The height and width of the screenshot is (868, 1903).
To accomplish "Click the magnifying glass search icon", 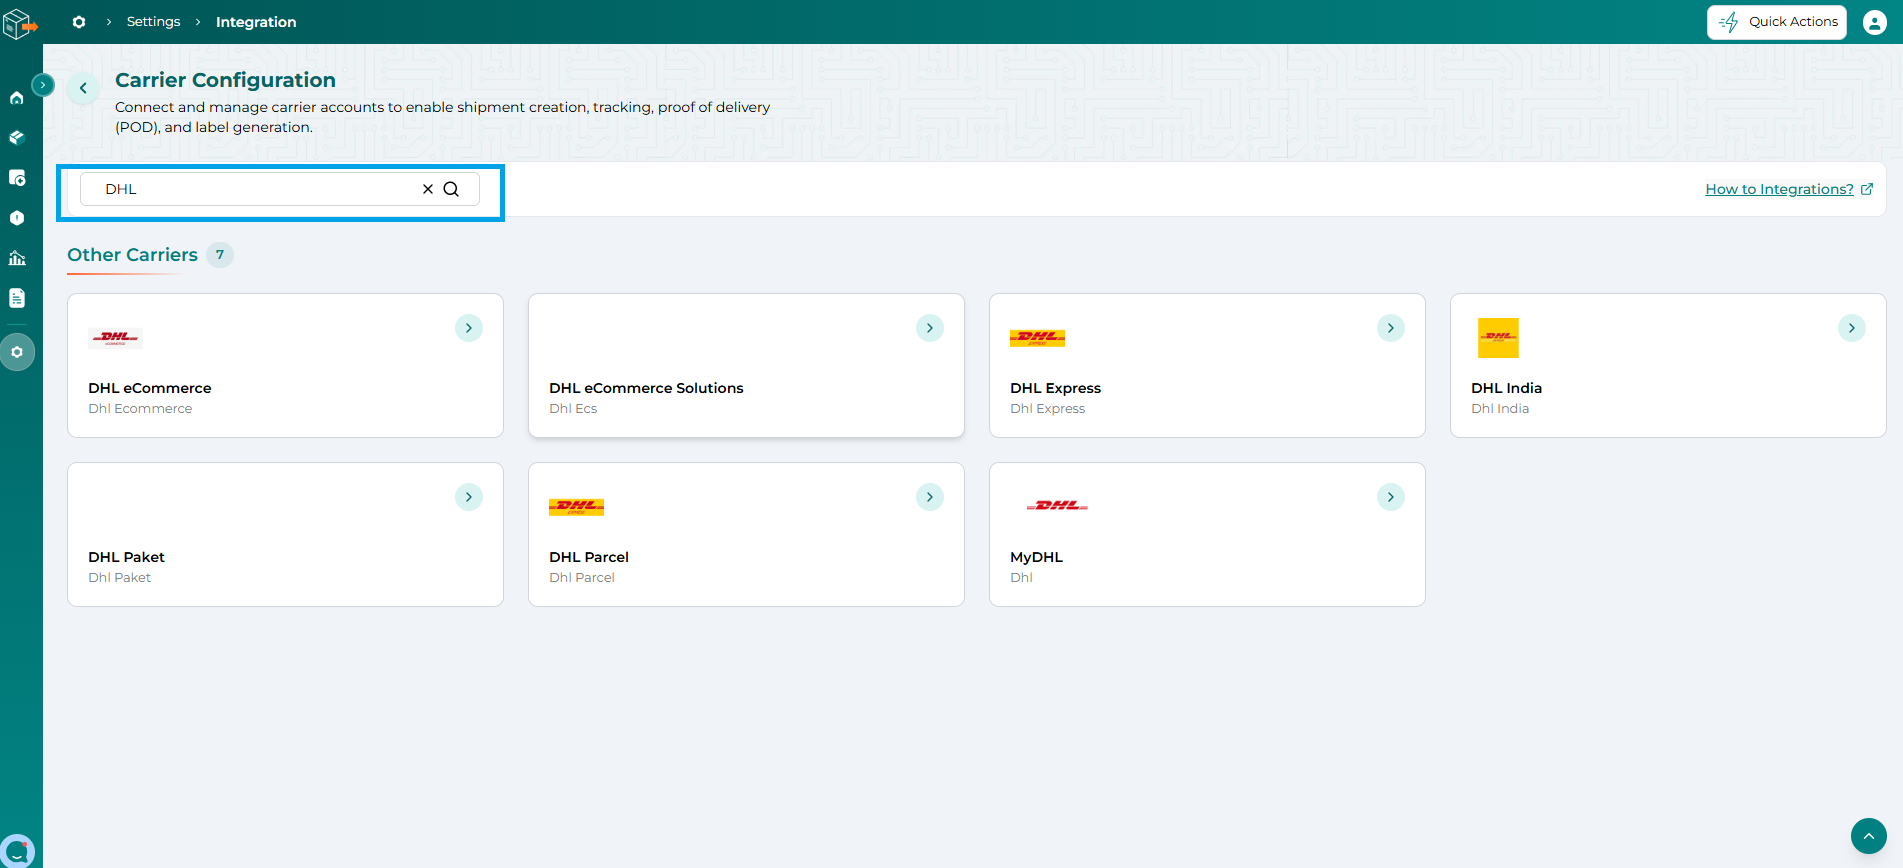I will [x=451, y=189].
